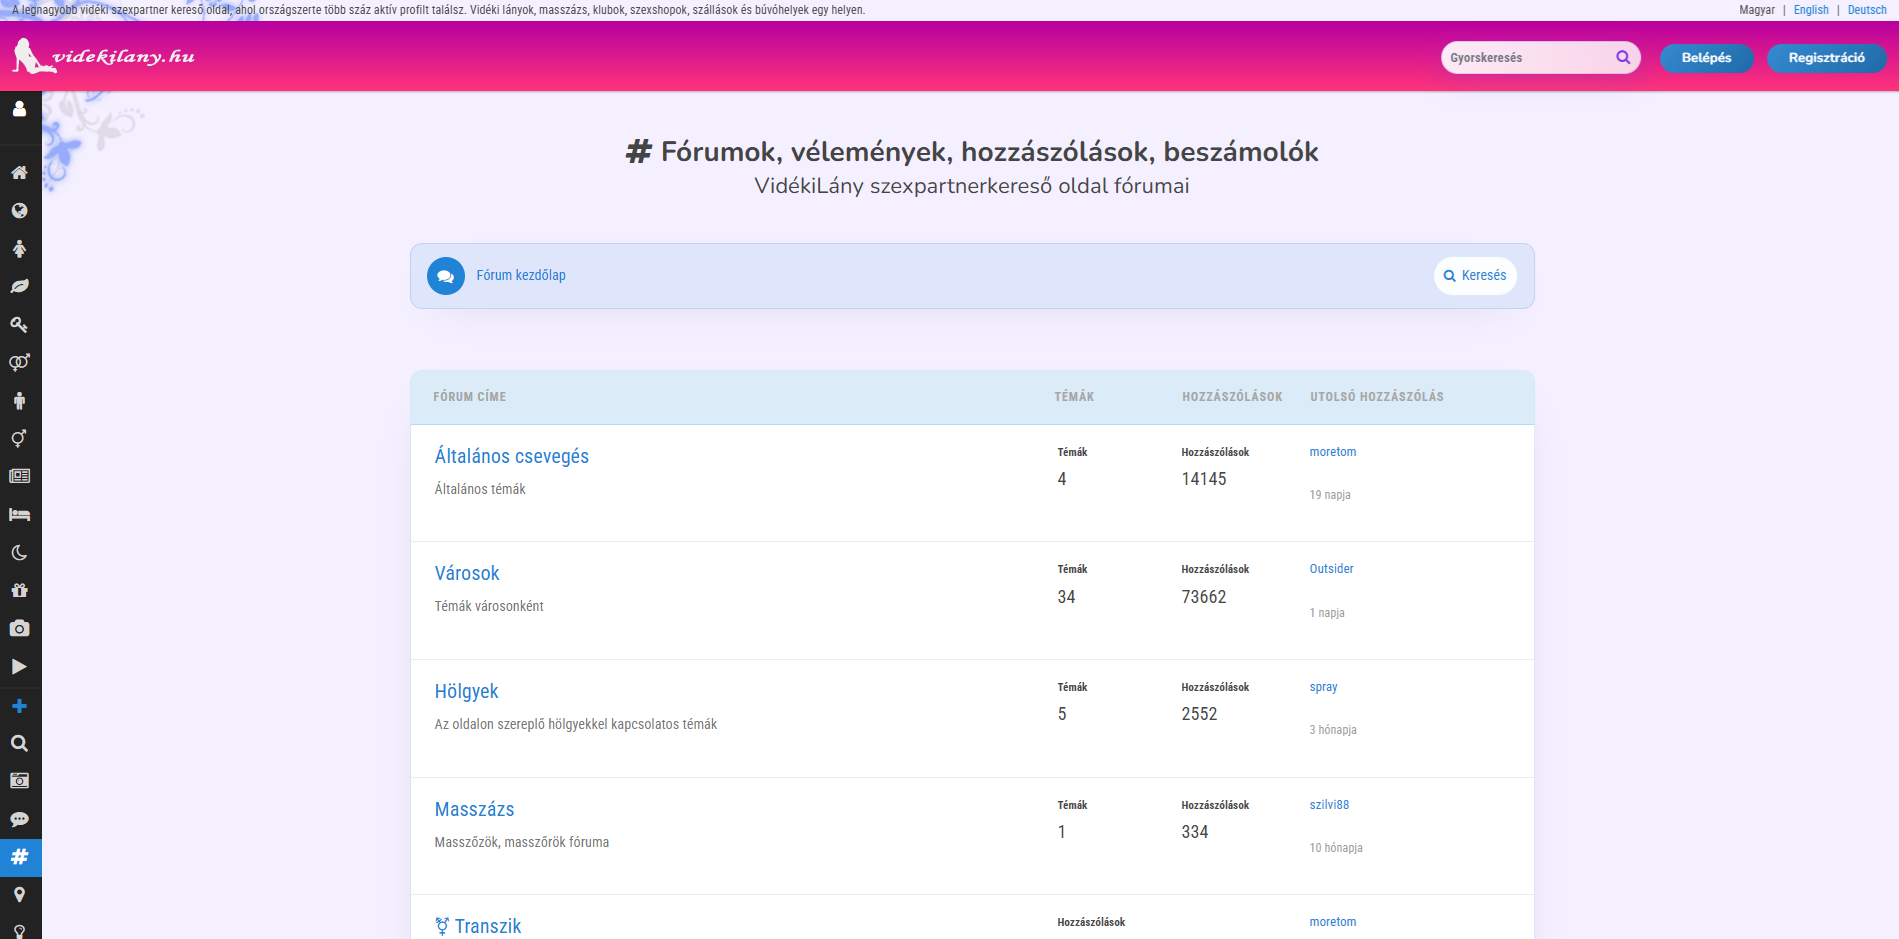Click the videkilany.hu logo
Viewport: 1899px width, 939px height.
click(x=104, y=56)
